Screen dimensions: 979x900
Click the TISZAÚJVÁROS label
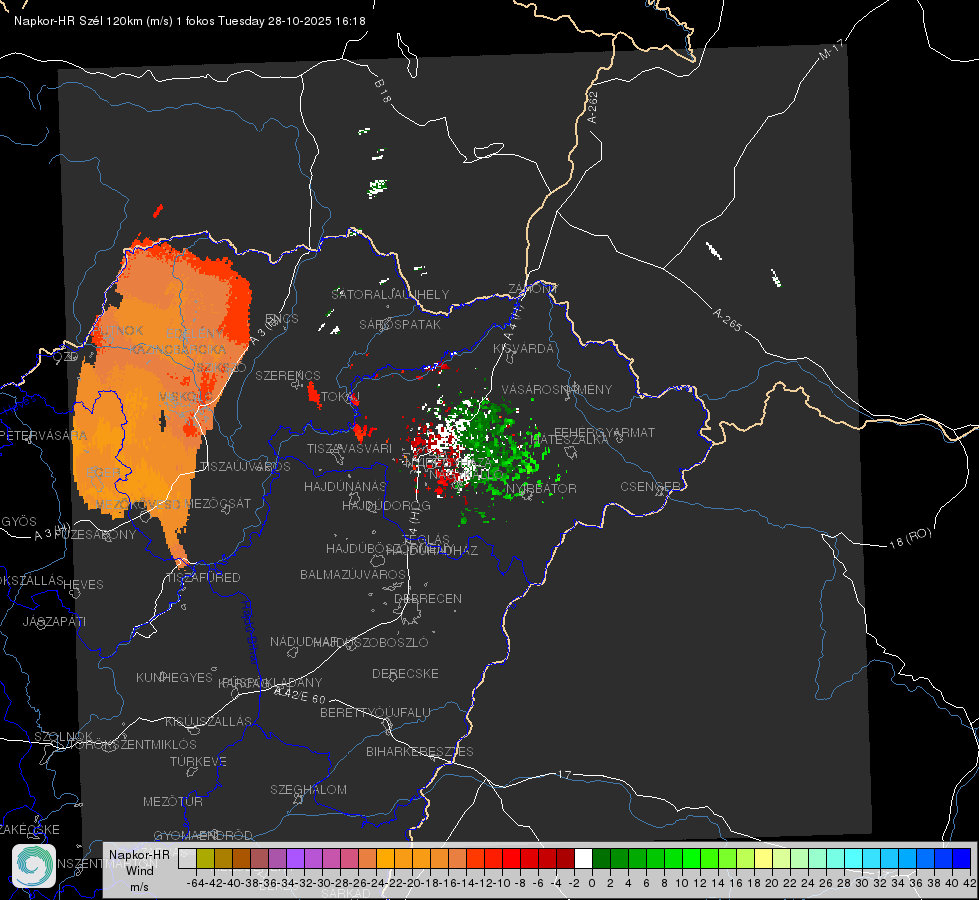[x=245, y=467]
